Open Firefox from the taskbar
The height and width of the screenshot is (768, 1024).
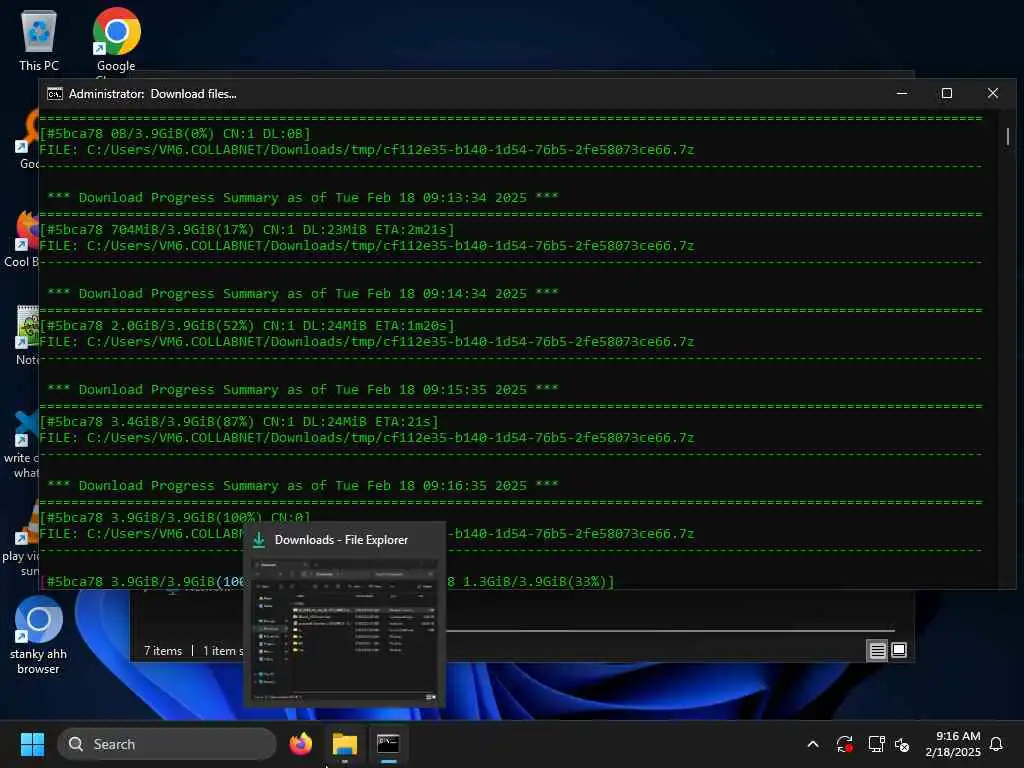pos(301,744)
